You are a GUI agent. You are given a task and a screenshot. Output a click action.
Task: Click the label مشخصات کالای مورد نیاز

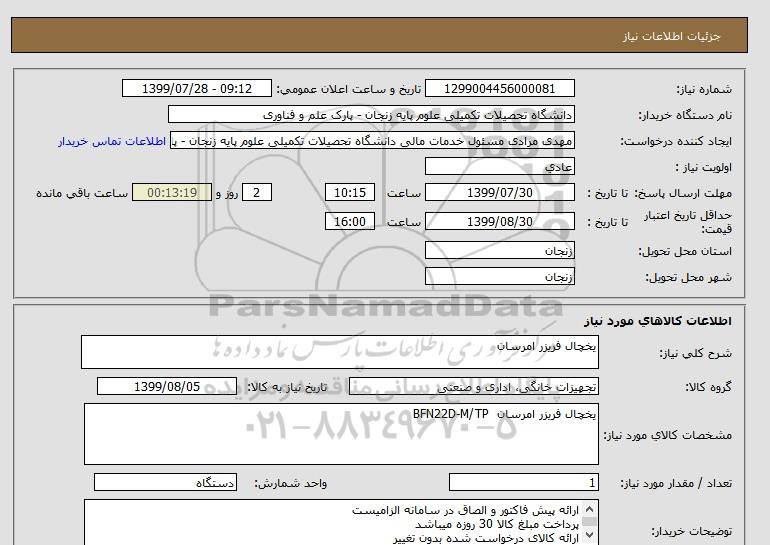(667, 435)
